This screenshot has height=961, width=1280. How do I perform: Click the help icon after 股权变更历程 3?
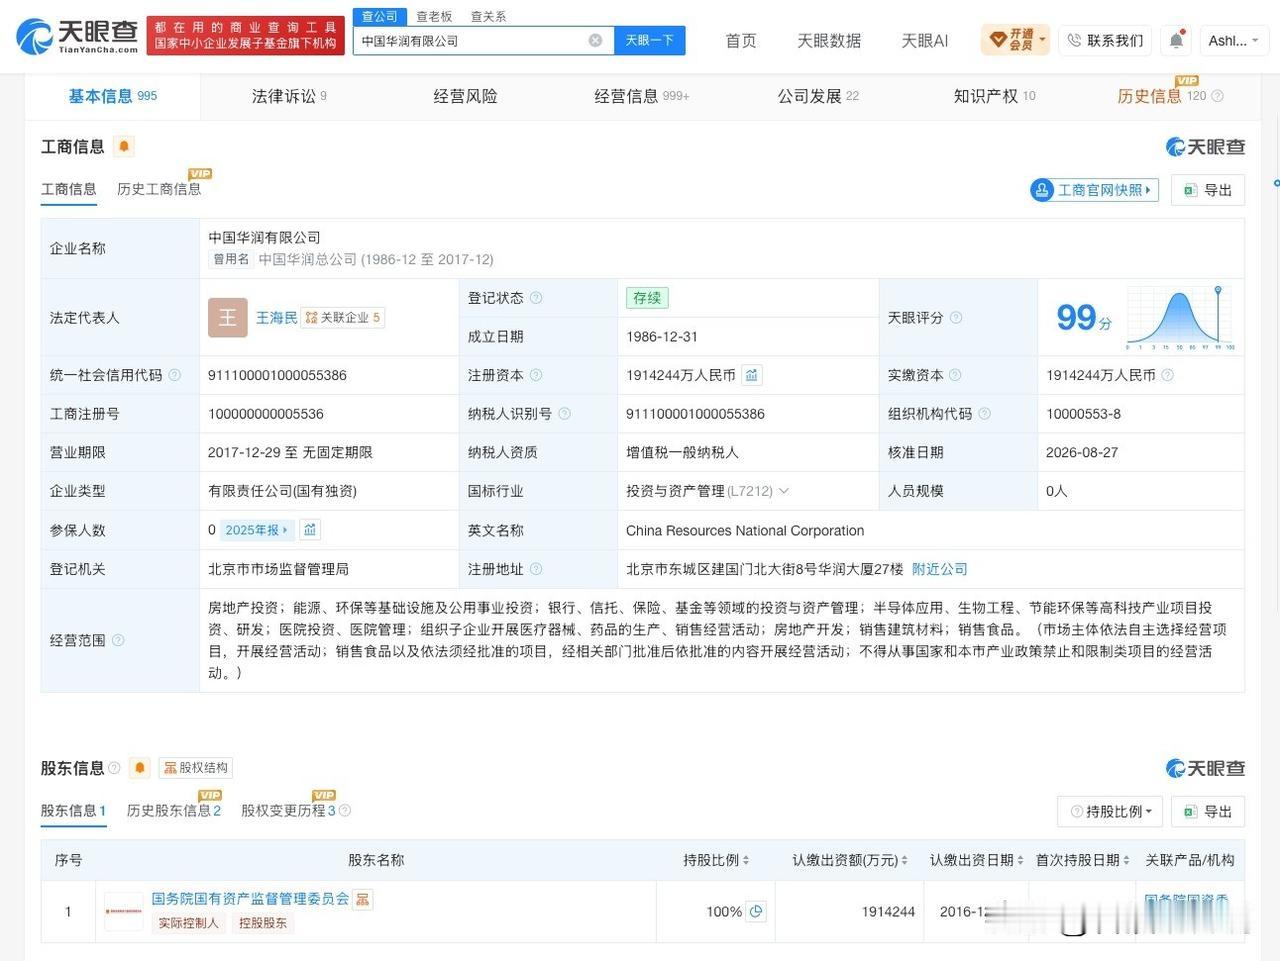coord(345,811)
